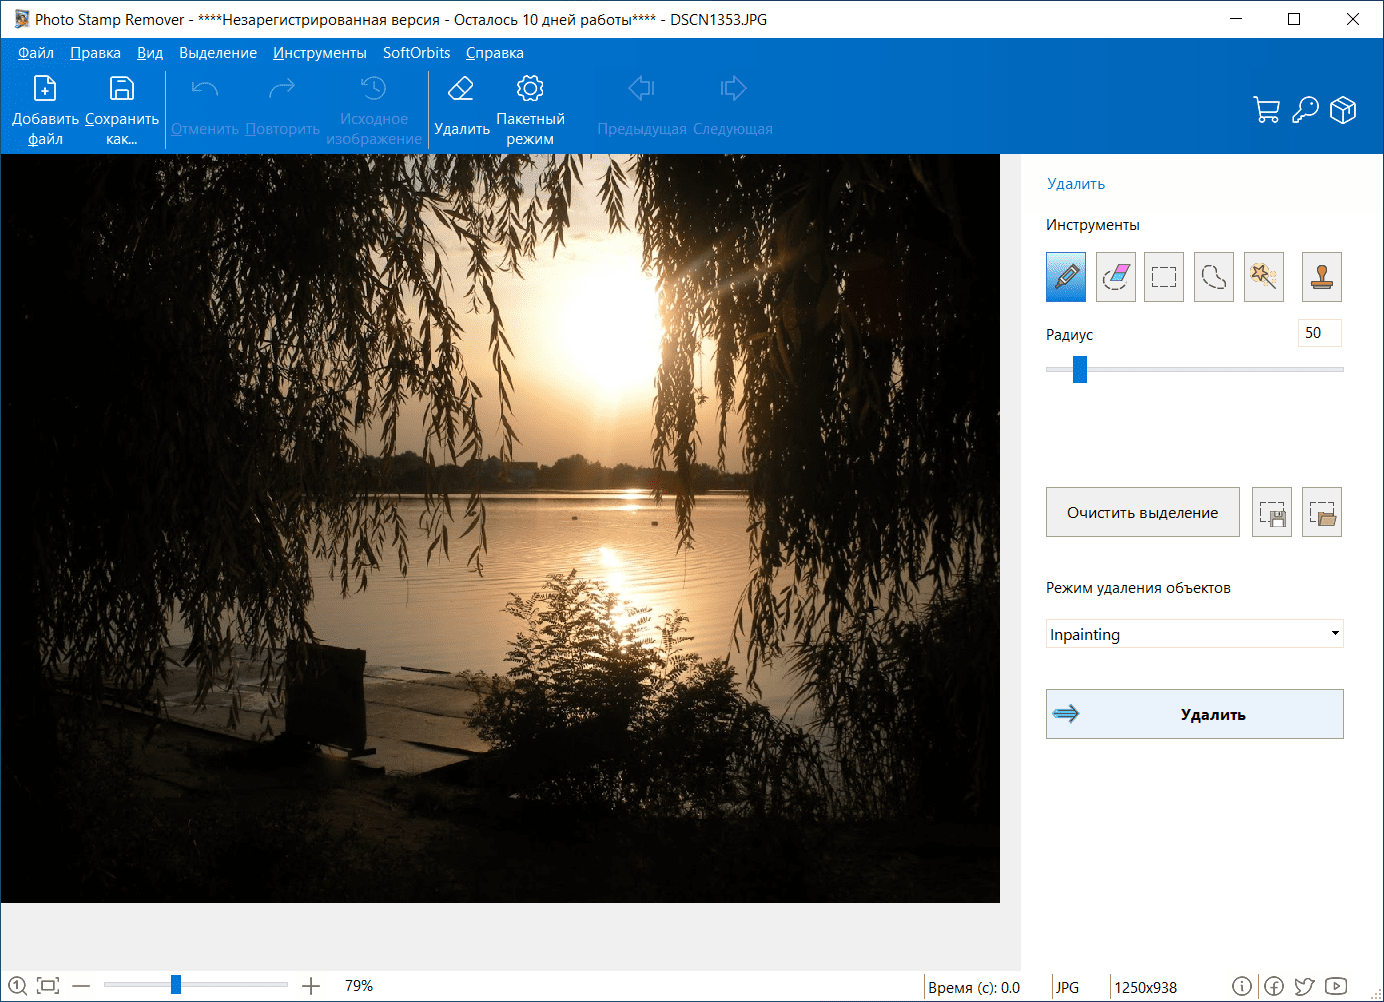Zoom out with the minus icon
Viewport: 1384px width, 1002px height.
click(81, 986)
